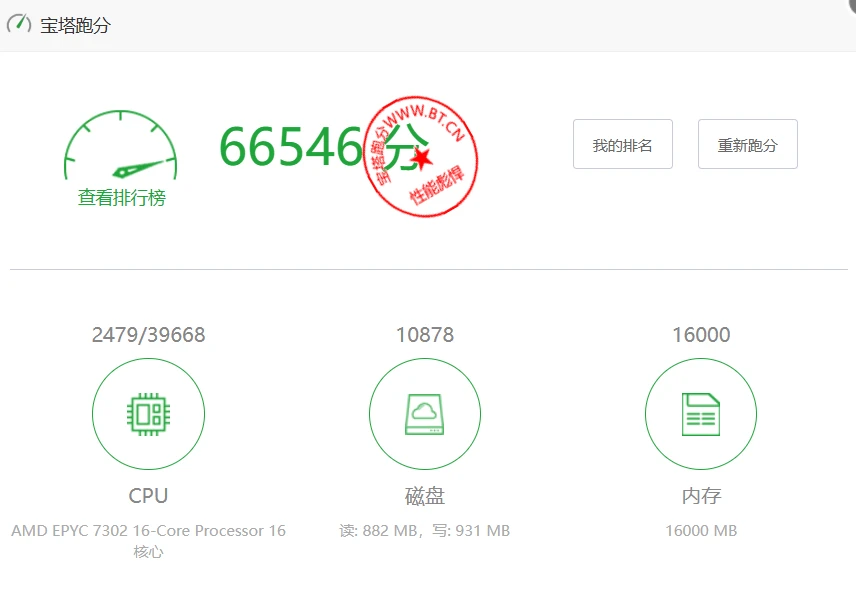Click the 16000 MB memory size text
The image size is (856, 606).
701,531
